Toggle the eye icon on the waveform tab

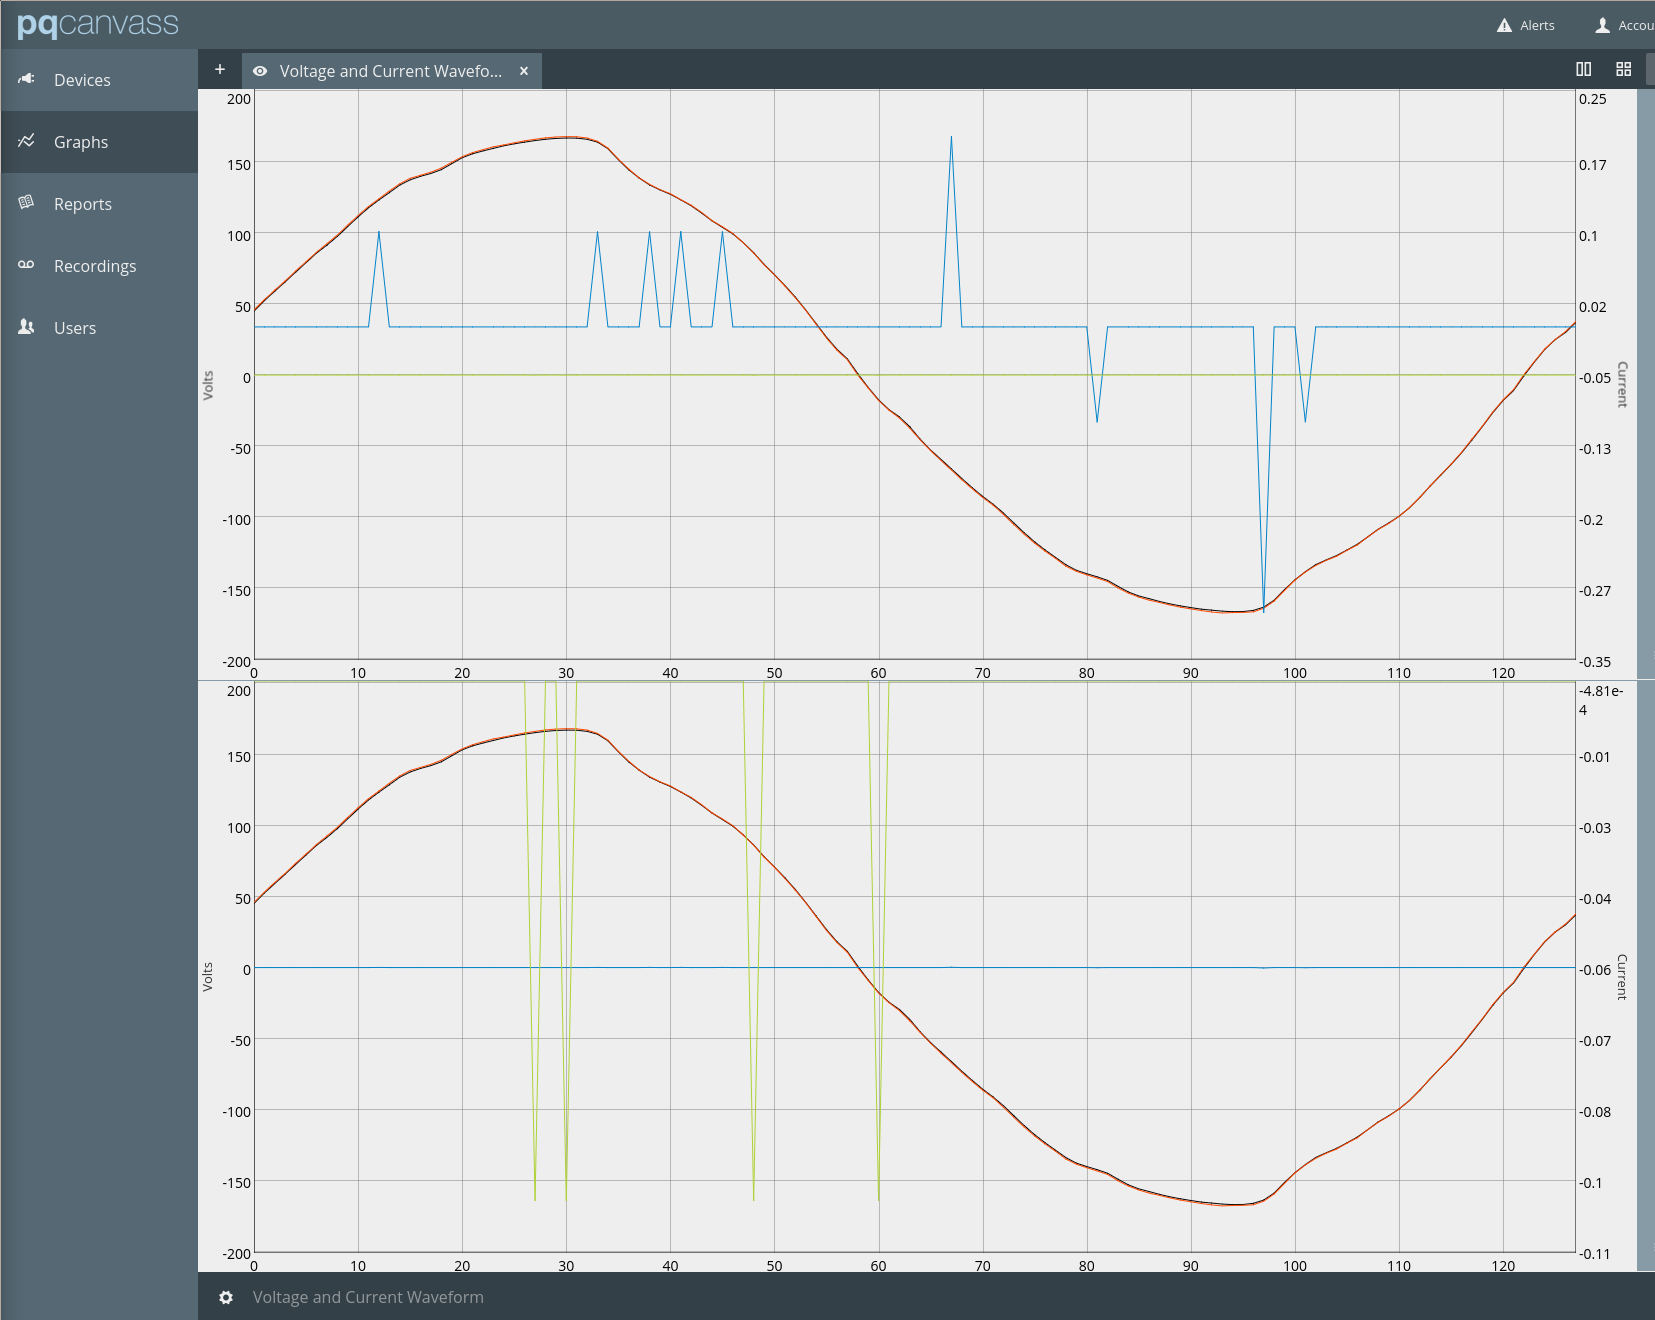click(x=260, y=70)
